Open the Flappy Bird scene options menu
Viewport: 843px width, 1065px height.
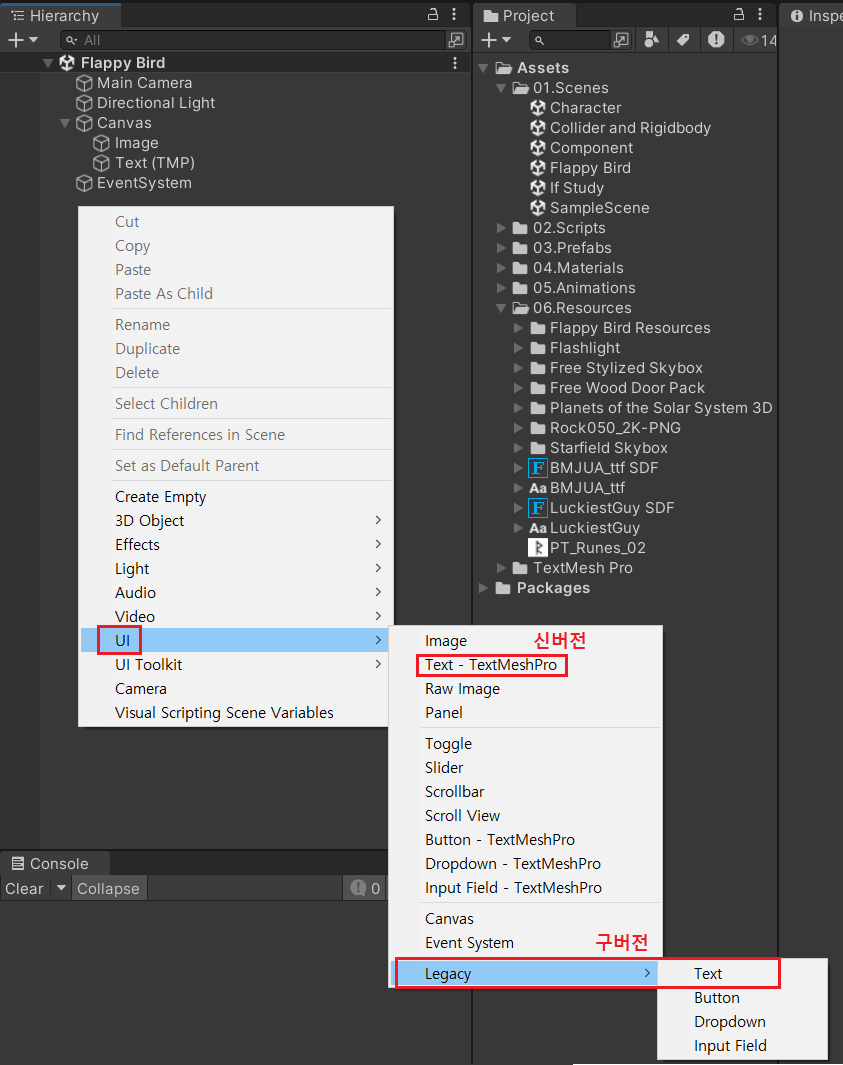pyautogui.click(x=455, y=62)
